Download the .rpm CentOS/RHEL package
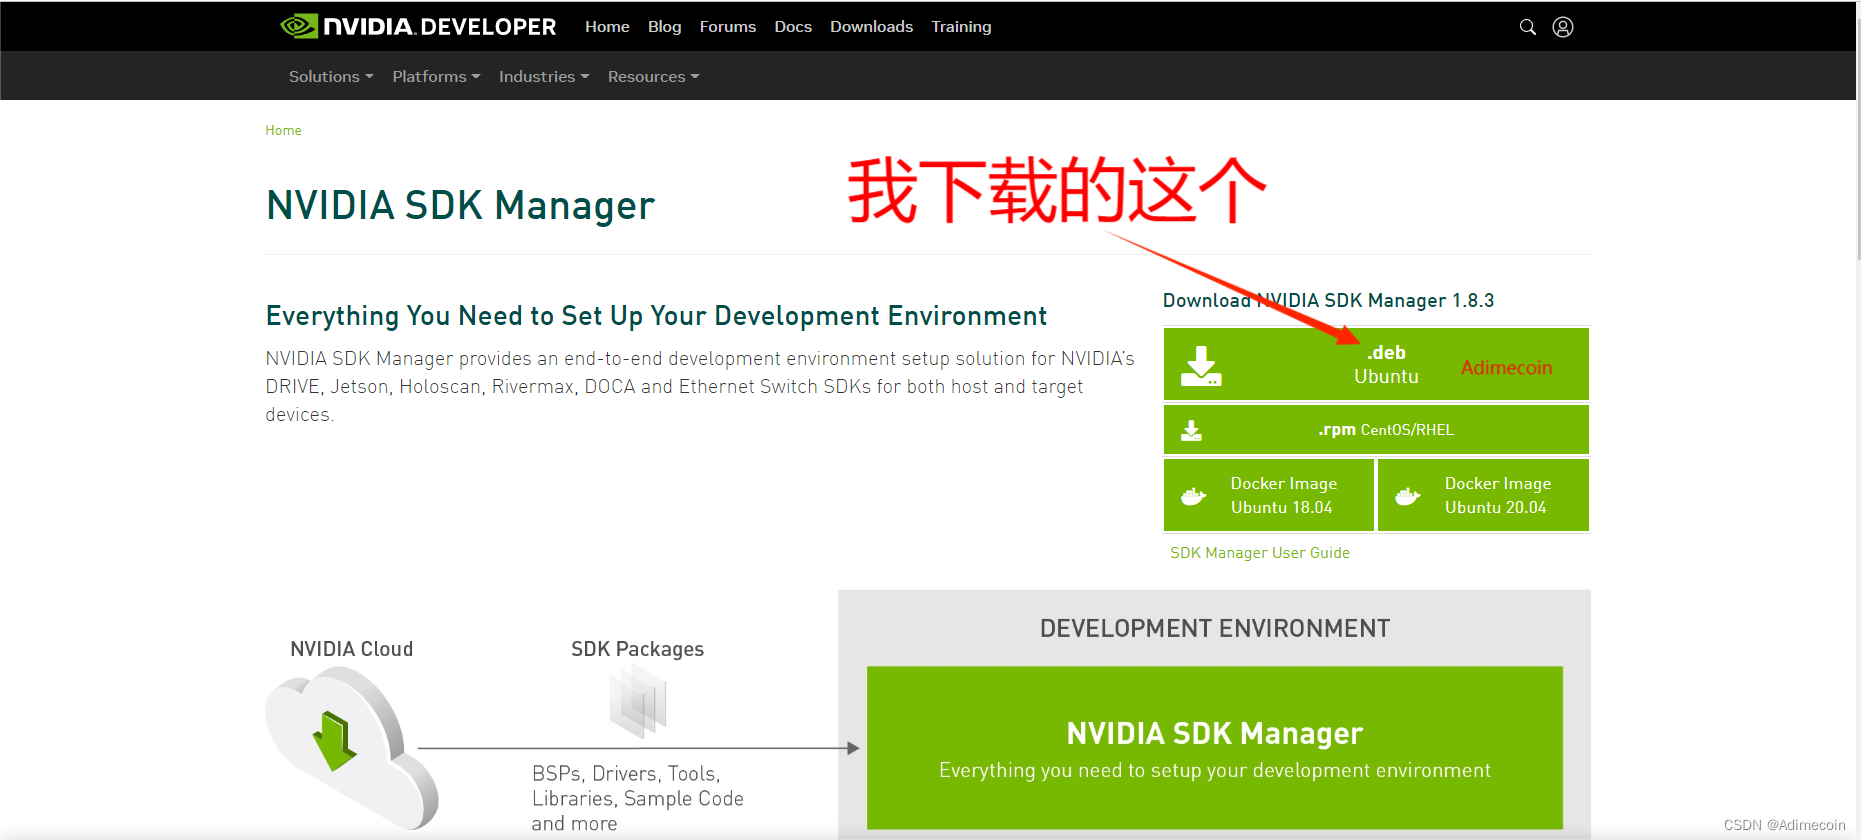Screen dimensions: 1861x840 [1376, 429]
